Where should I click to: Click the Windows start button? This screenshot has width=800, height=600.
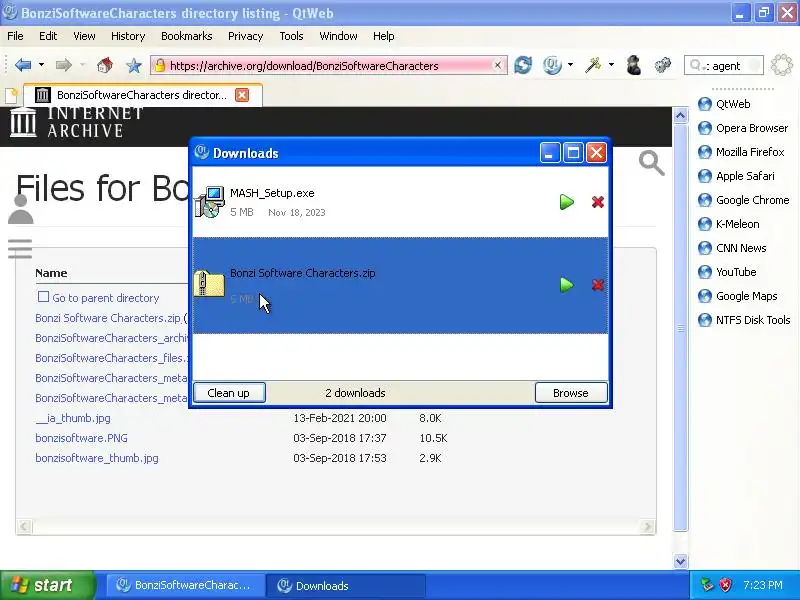47,585
